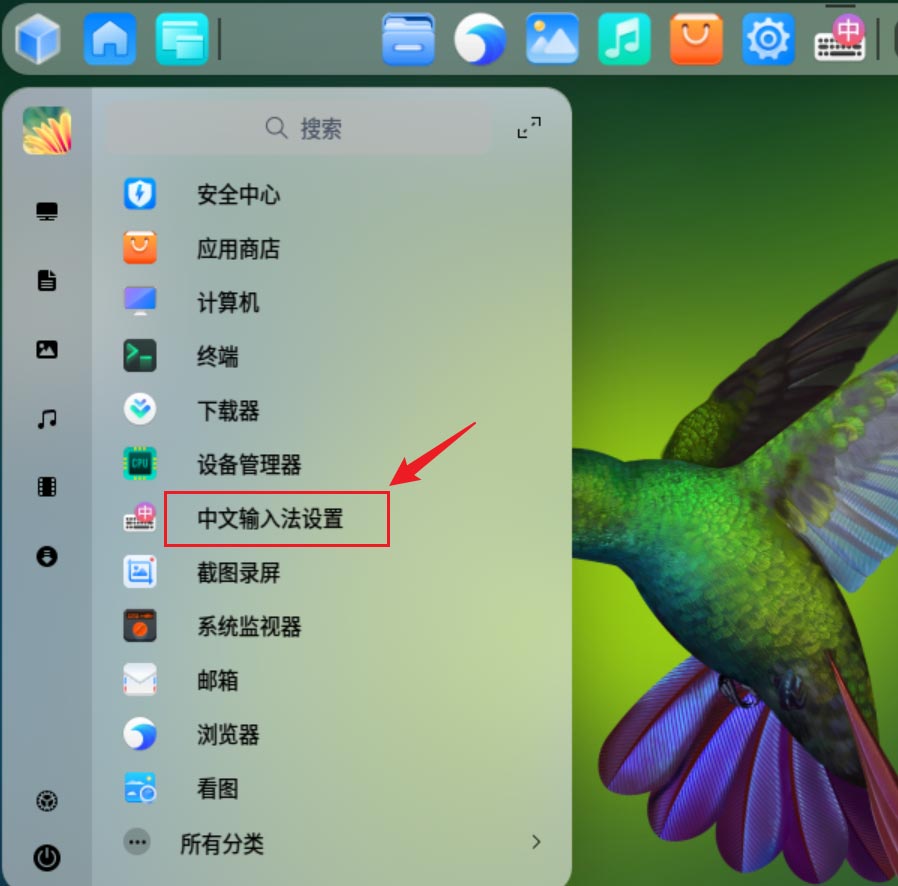Click the 安全中心 shield icon
The height and width of the screenshot is (886, 898).
pos(140,194)
